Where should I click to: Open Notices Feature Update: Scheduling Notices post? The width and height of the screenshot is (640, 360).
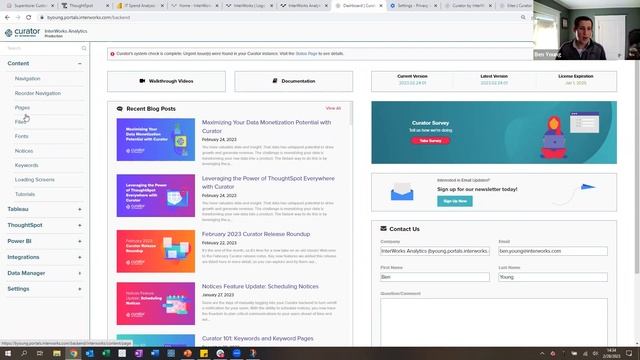260,286
